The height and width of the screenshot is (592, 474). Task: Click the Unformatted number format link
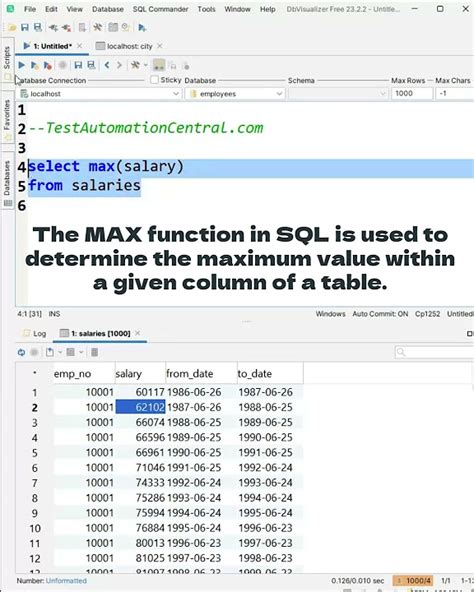66,581
